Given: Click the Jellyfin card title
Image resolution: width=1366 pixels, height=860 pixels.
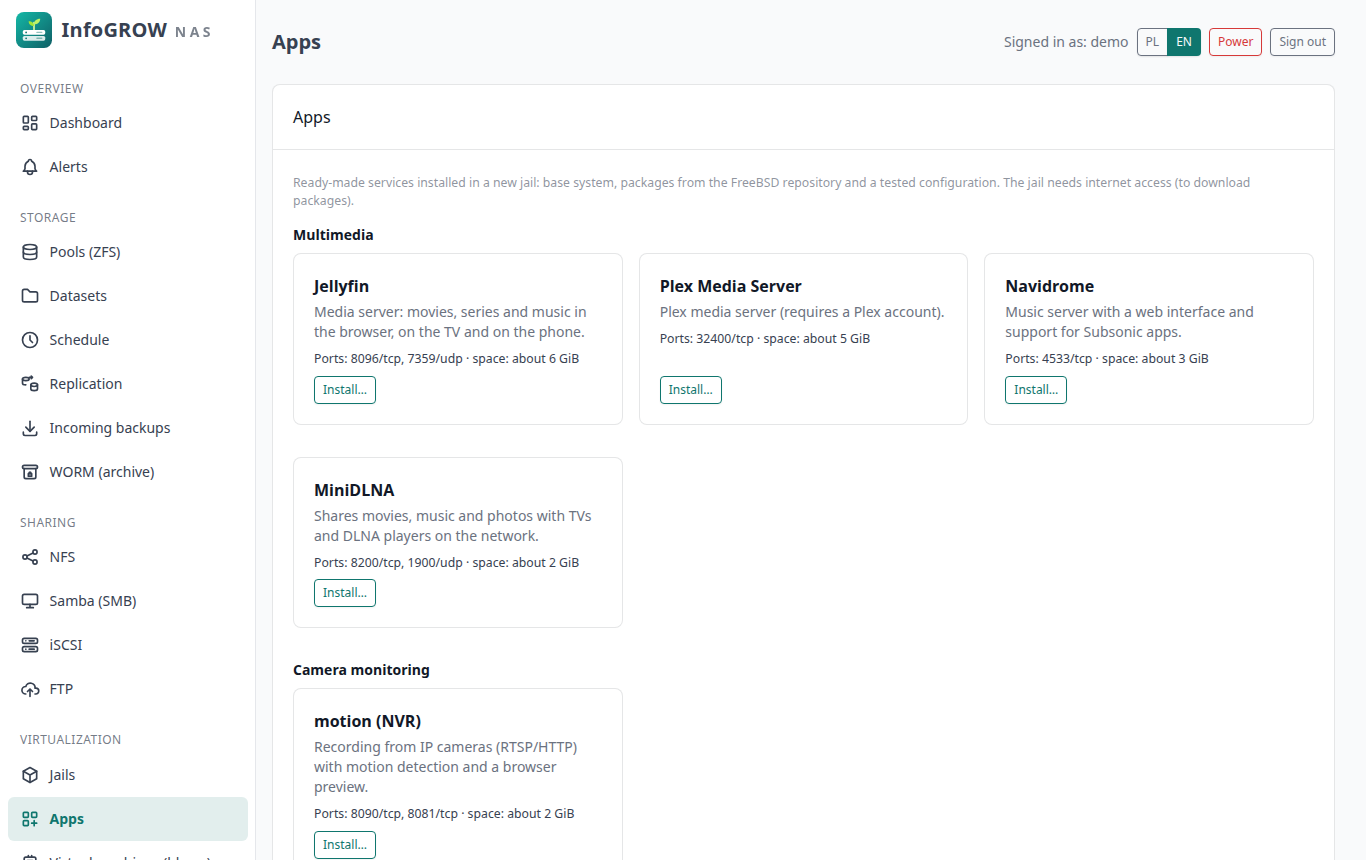Looking at the screenshot, I should tap(342, 286).
